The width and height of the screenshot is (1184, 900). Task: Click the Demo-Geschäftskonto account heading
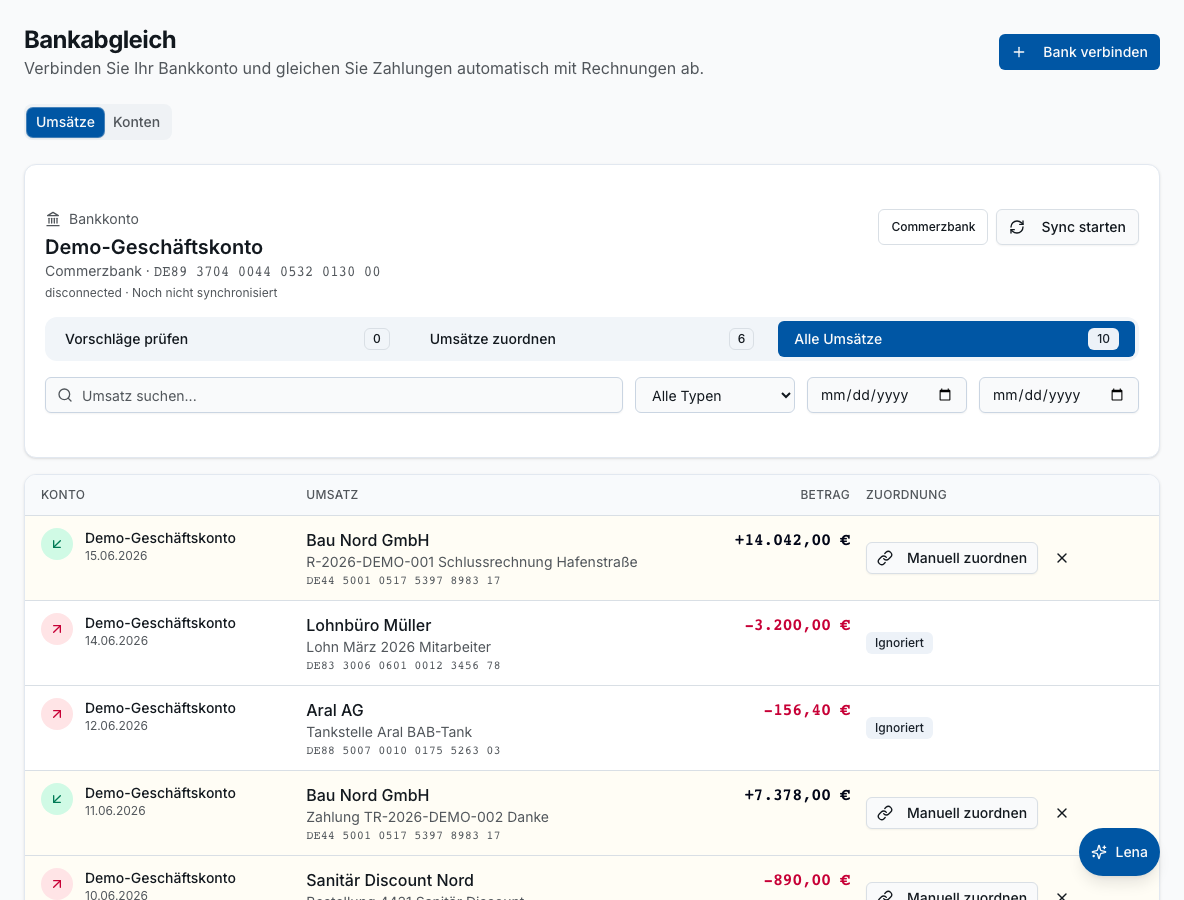[x=154, y=247]
